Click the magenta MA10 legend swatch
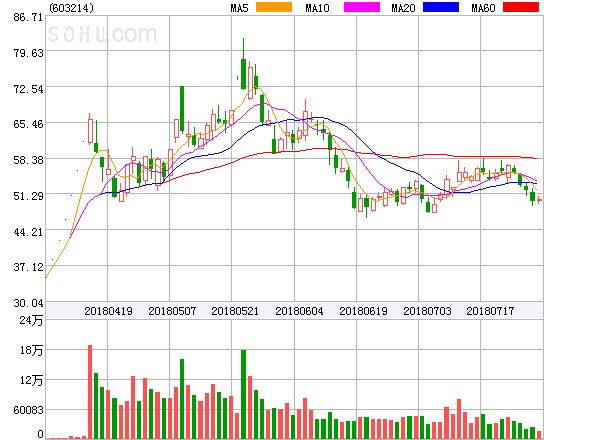The image size is (600, 440). (362, 7)
